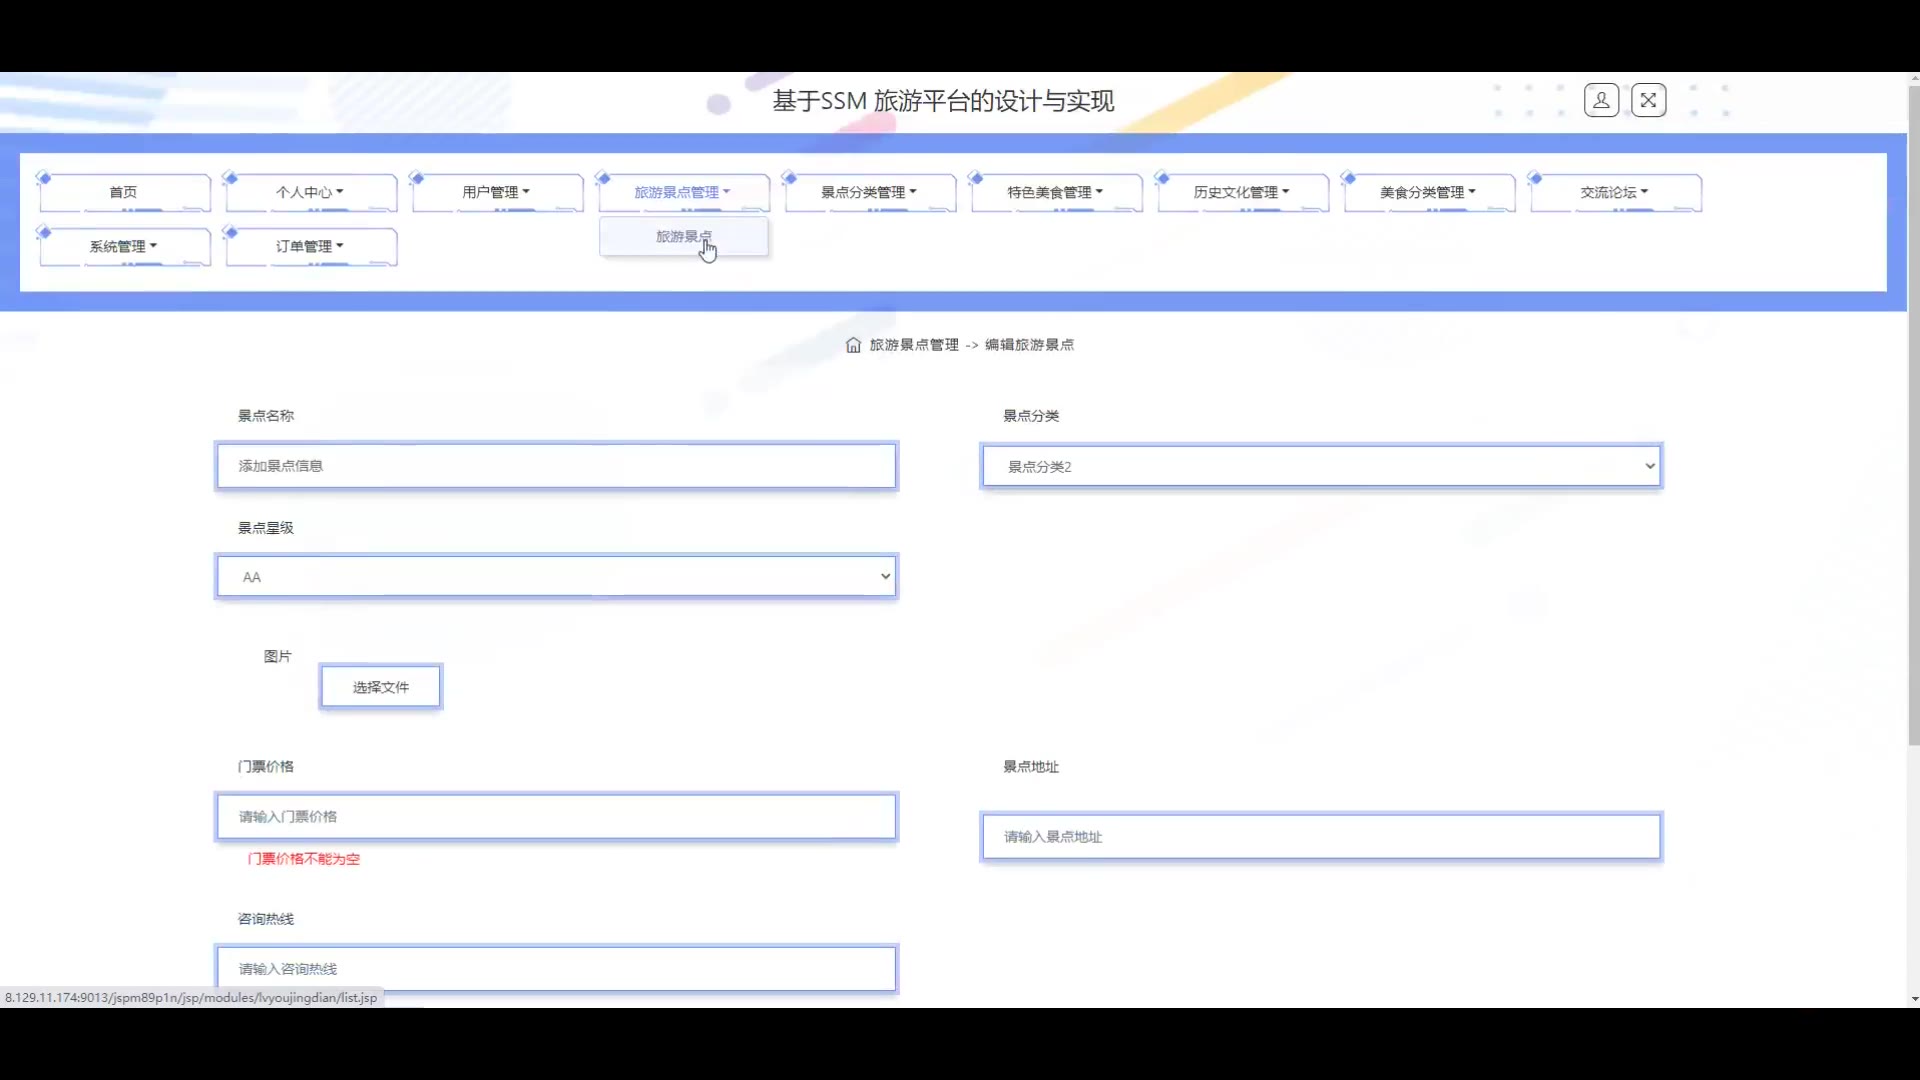Open the 景点星级 dropdown showing AA

click(556, 577)
